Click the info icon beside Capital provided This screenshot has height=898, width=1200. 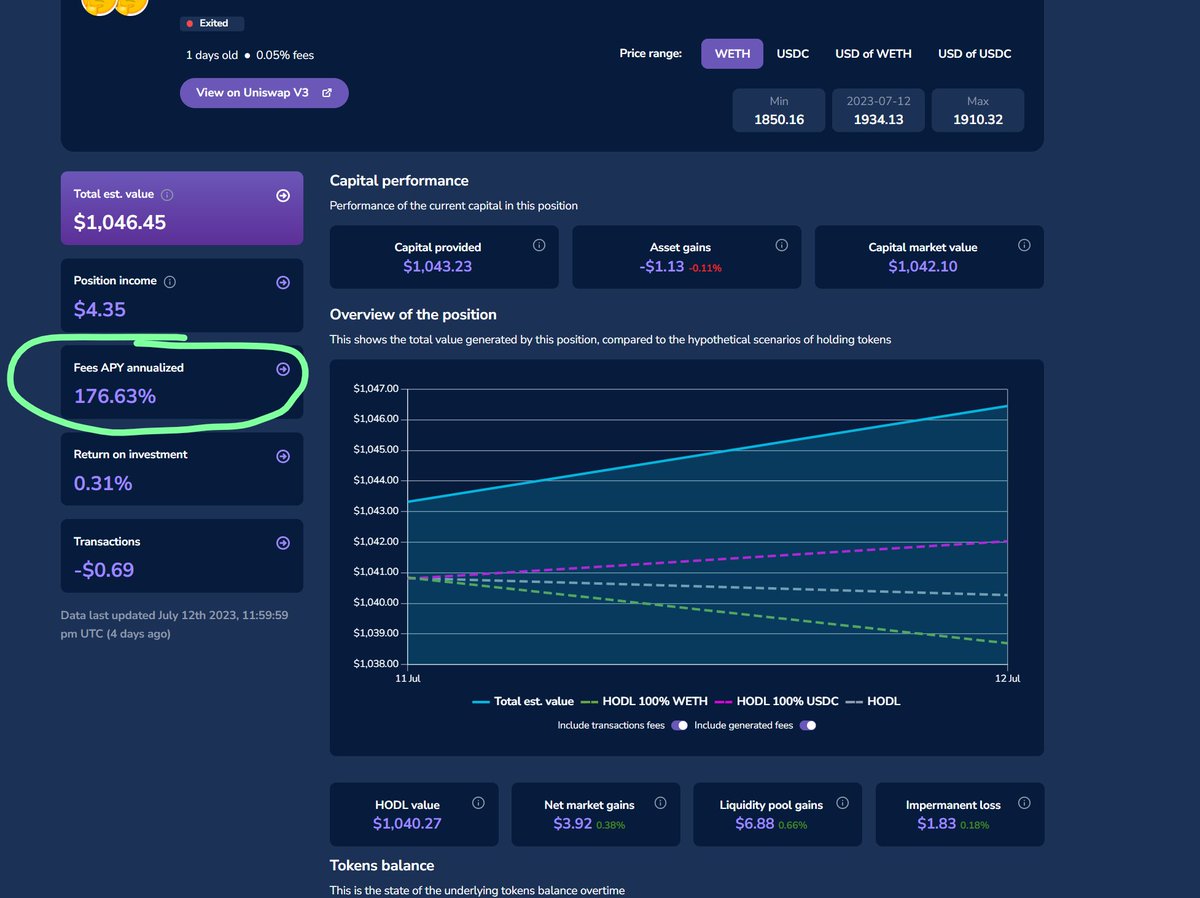coord(538,244)
